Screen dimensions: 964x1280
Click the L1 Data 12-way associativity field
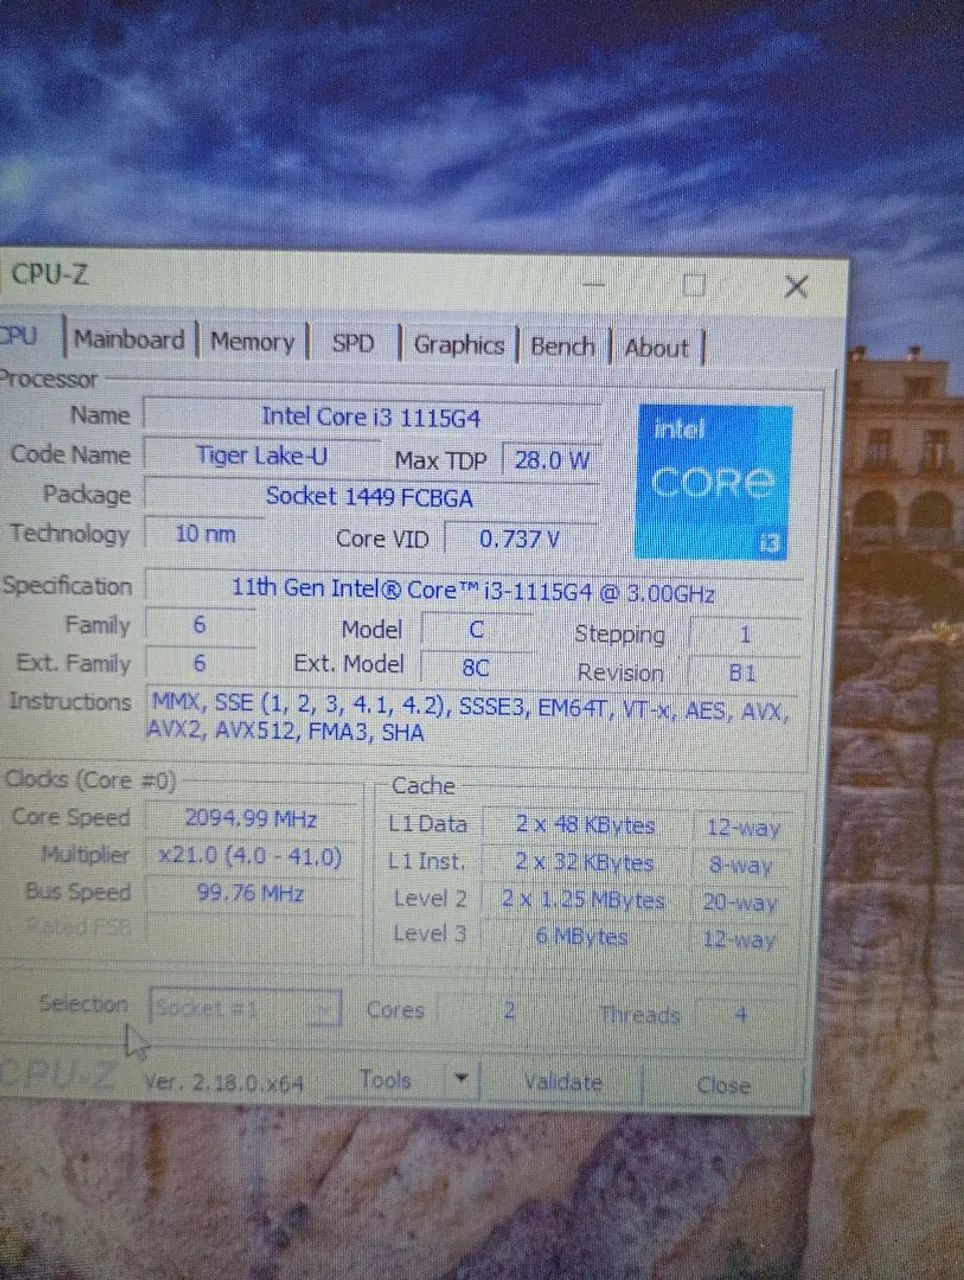tap(743, 828)
